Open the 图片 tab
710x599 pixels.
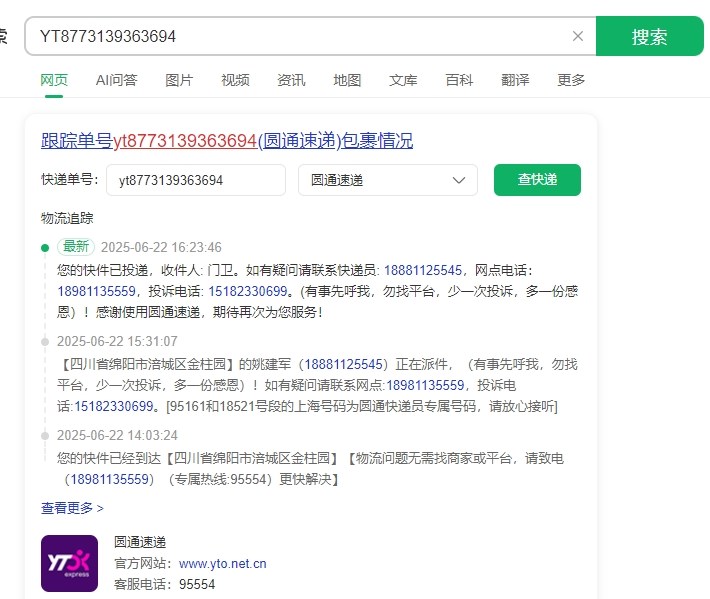point(179,80)
